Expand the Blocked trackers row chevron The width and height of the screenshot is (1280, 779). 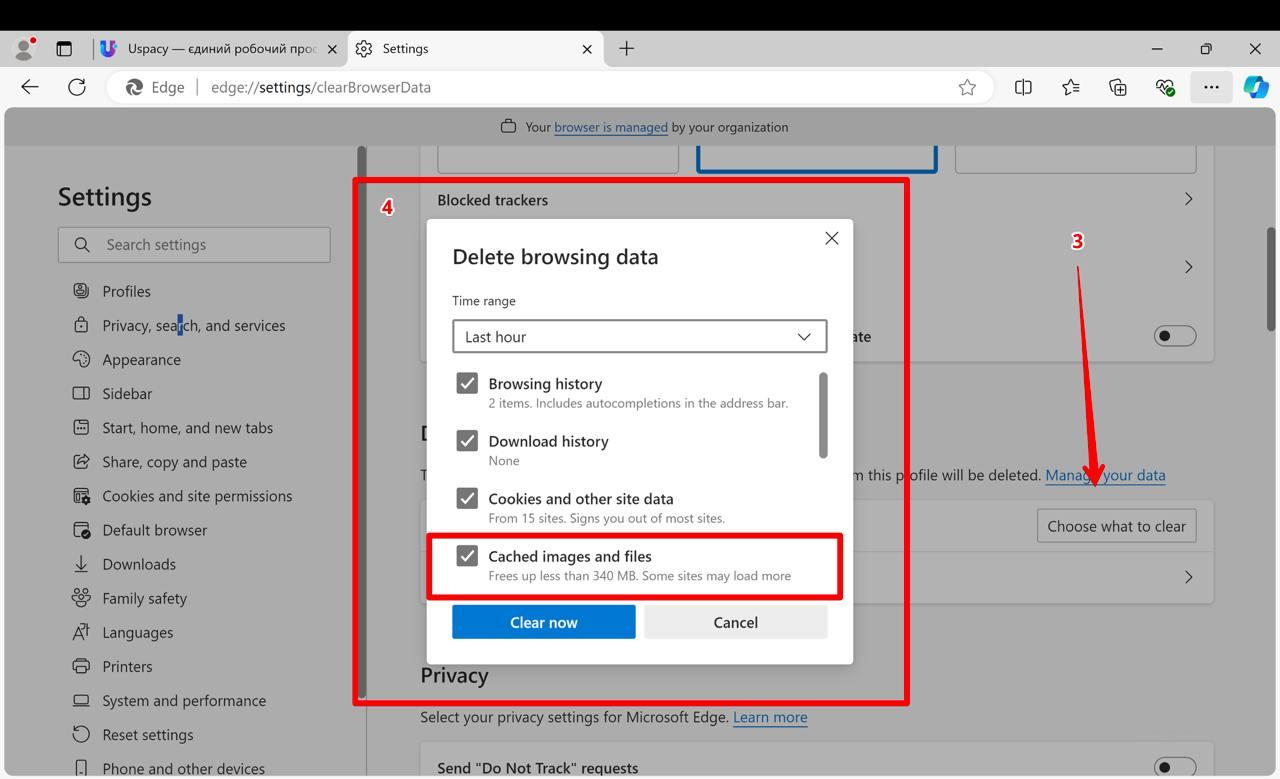1188,199
